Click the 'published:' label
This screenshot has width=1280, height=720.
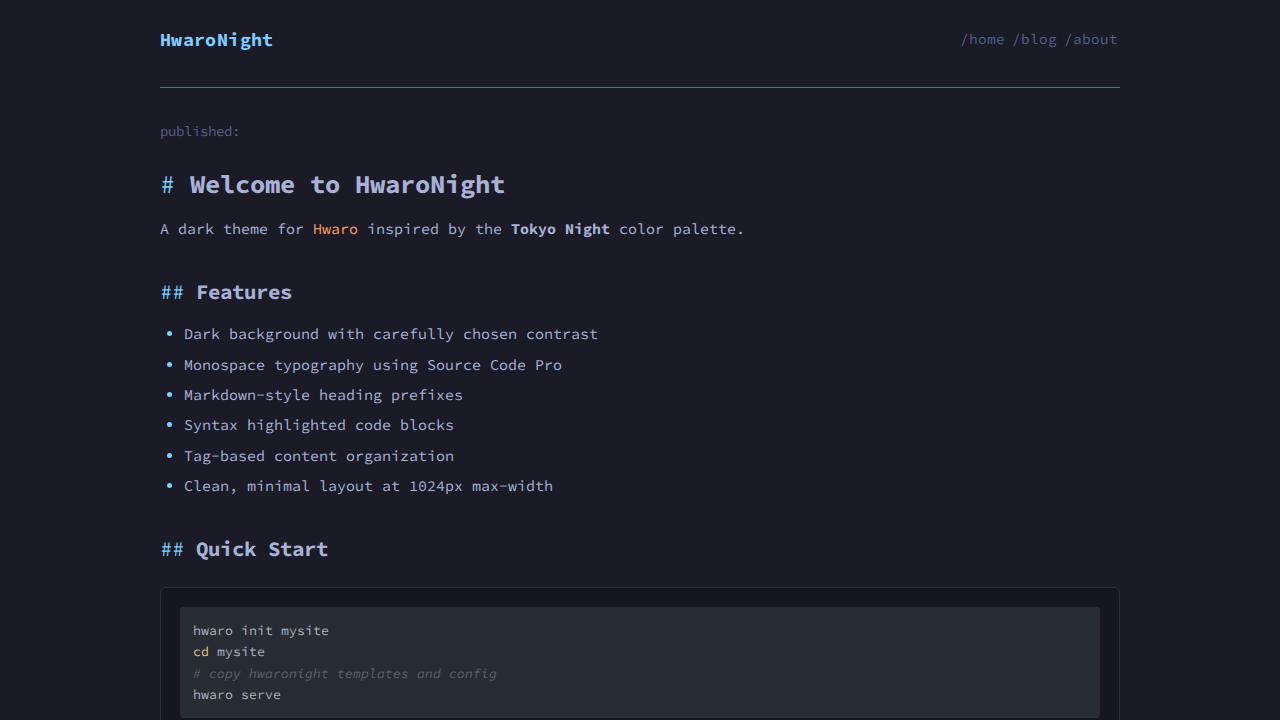point(200,132)
